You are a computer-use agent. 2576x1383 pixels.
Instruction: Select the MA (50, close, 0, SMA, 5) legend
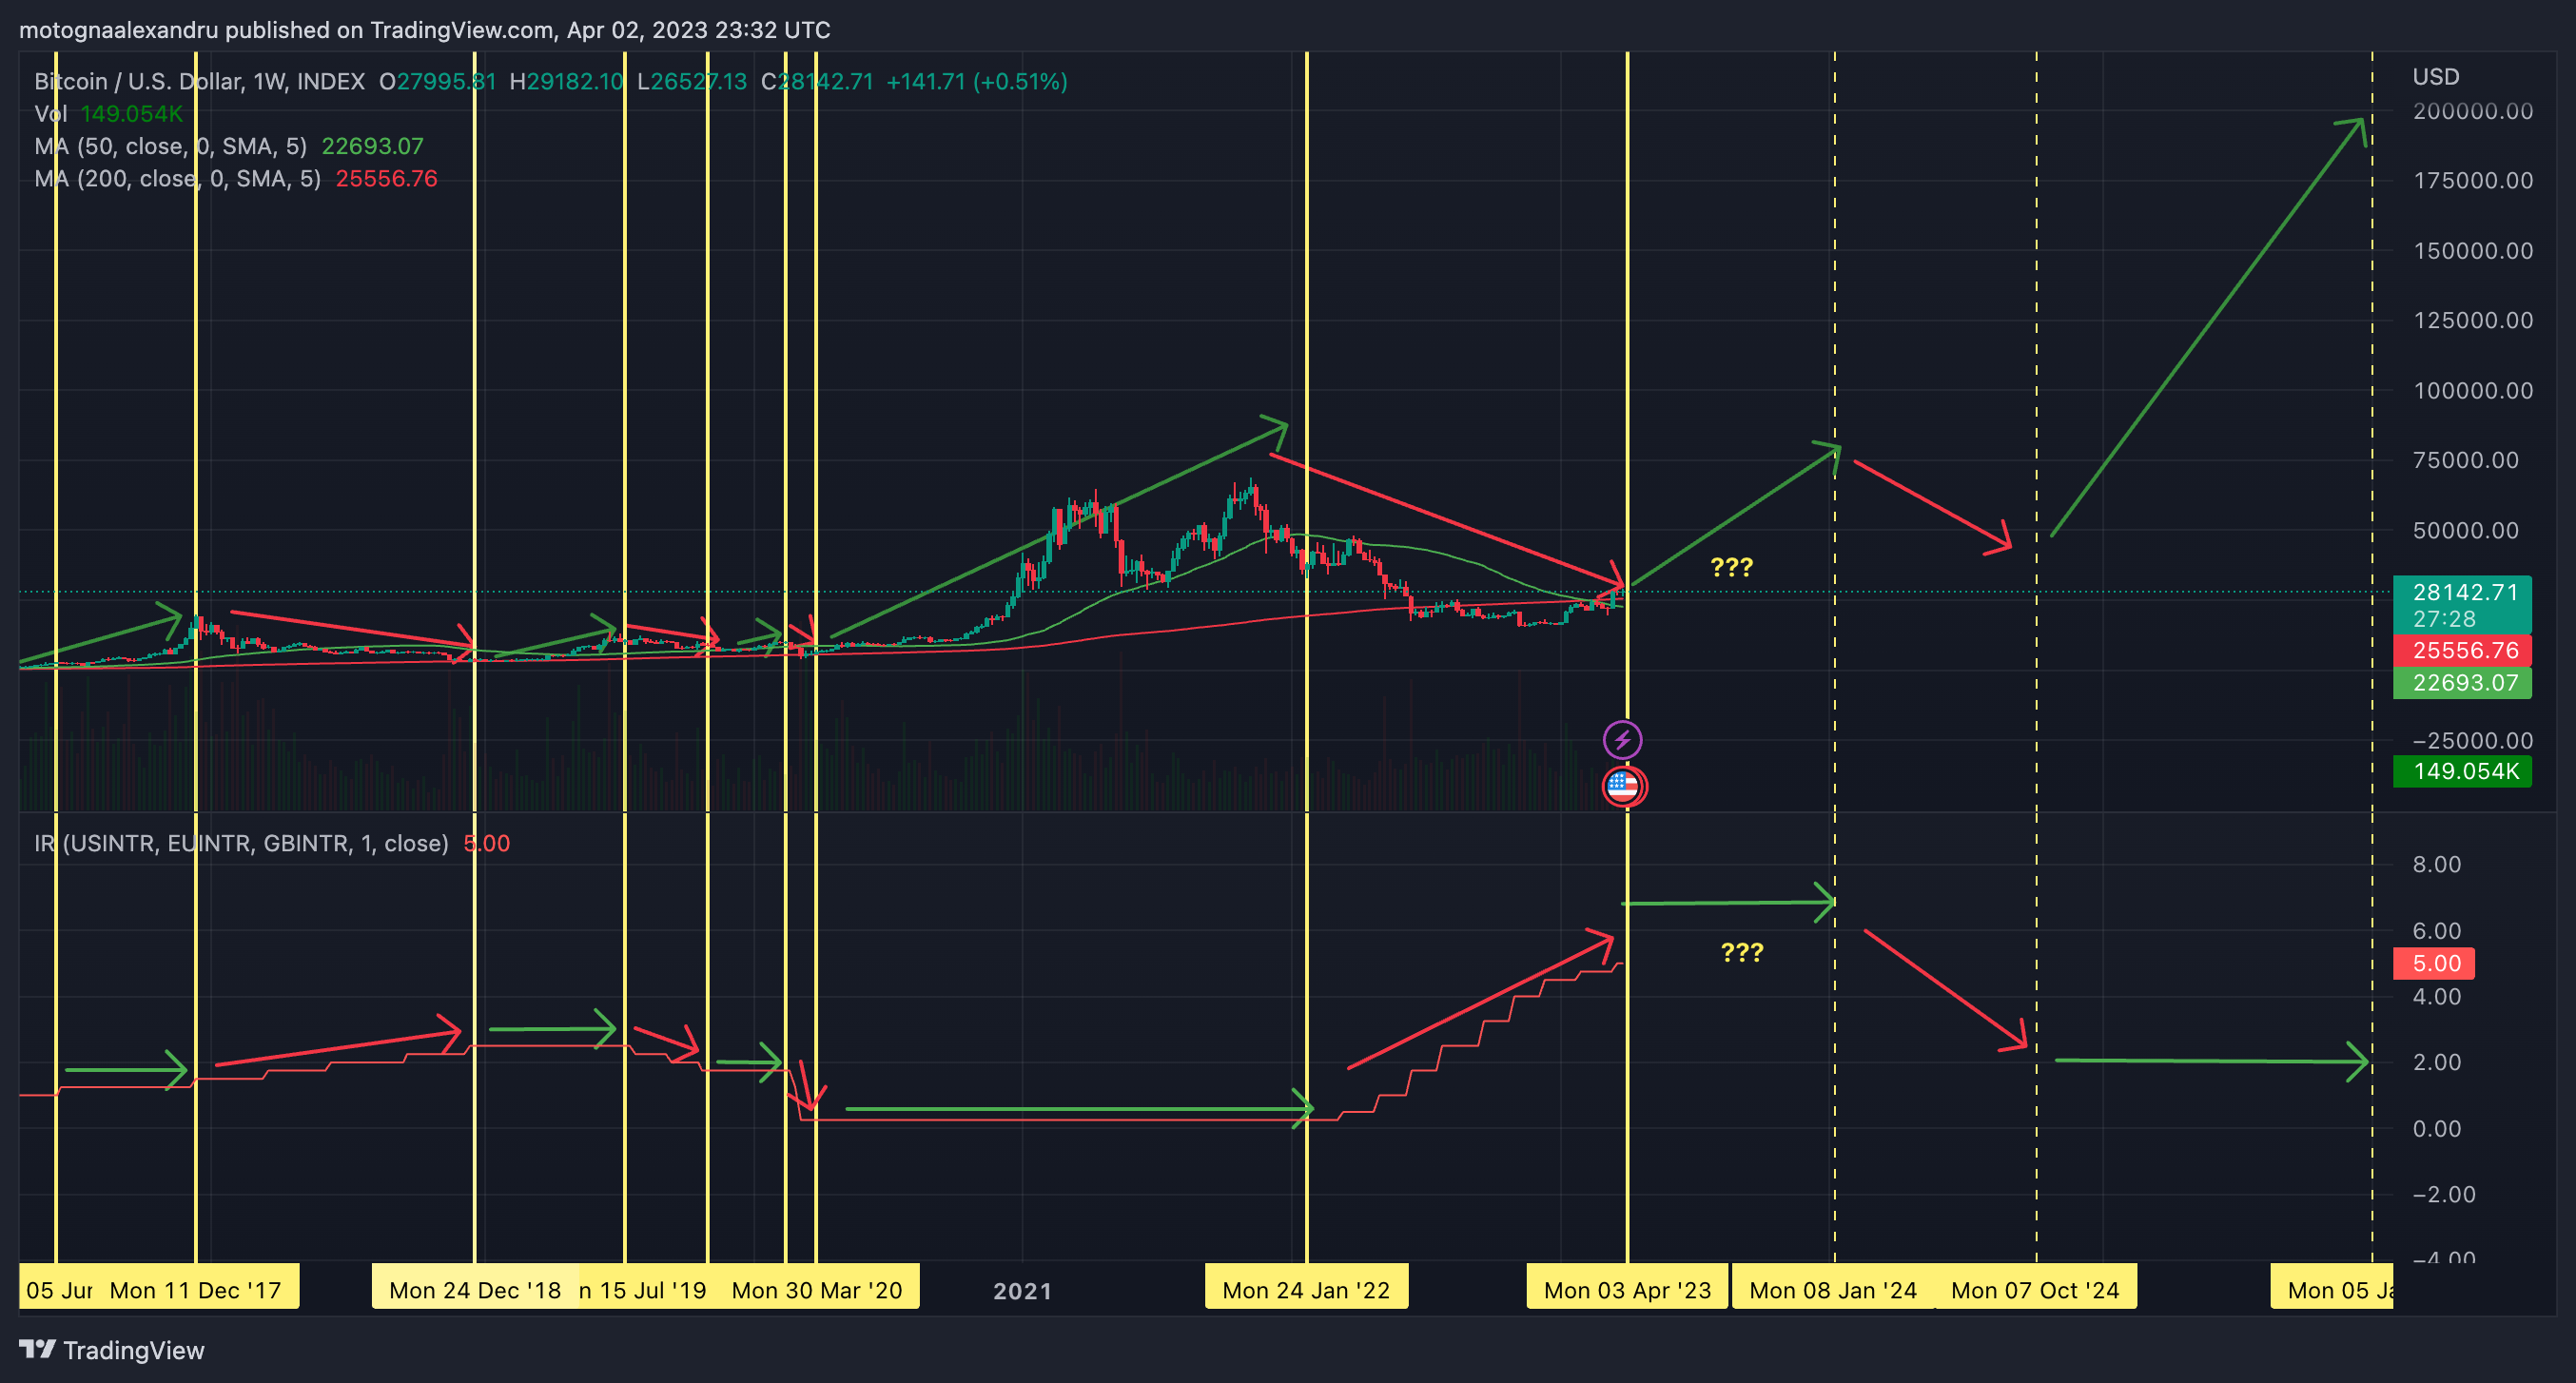click(229, 146)
